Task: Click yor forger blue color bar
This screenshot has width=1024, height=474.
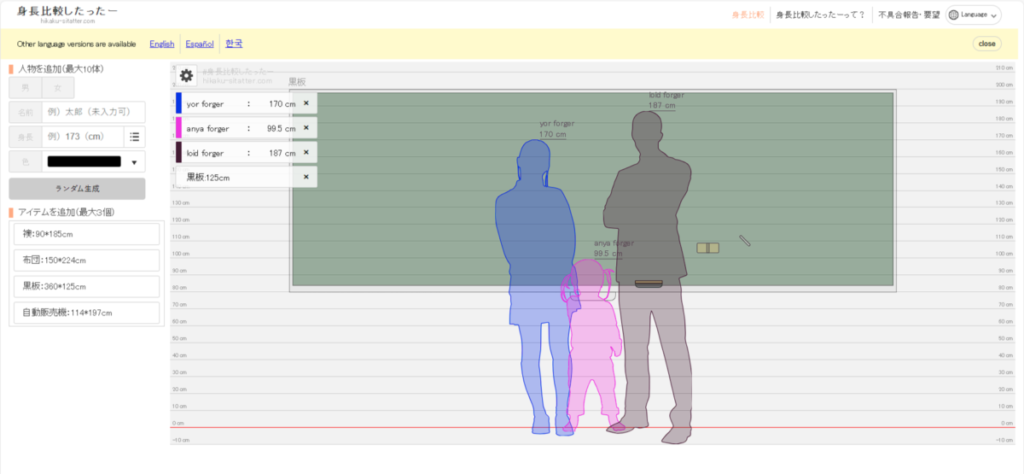Action: [178, 104]
